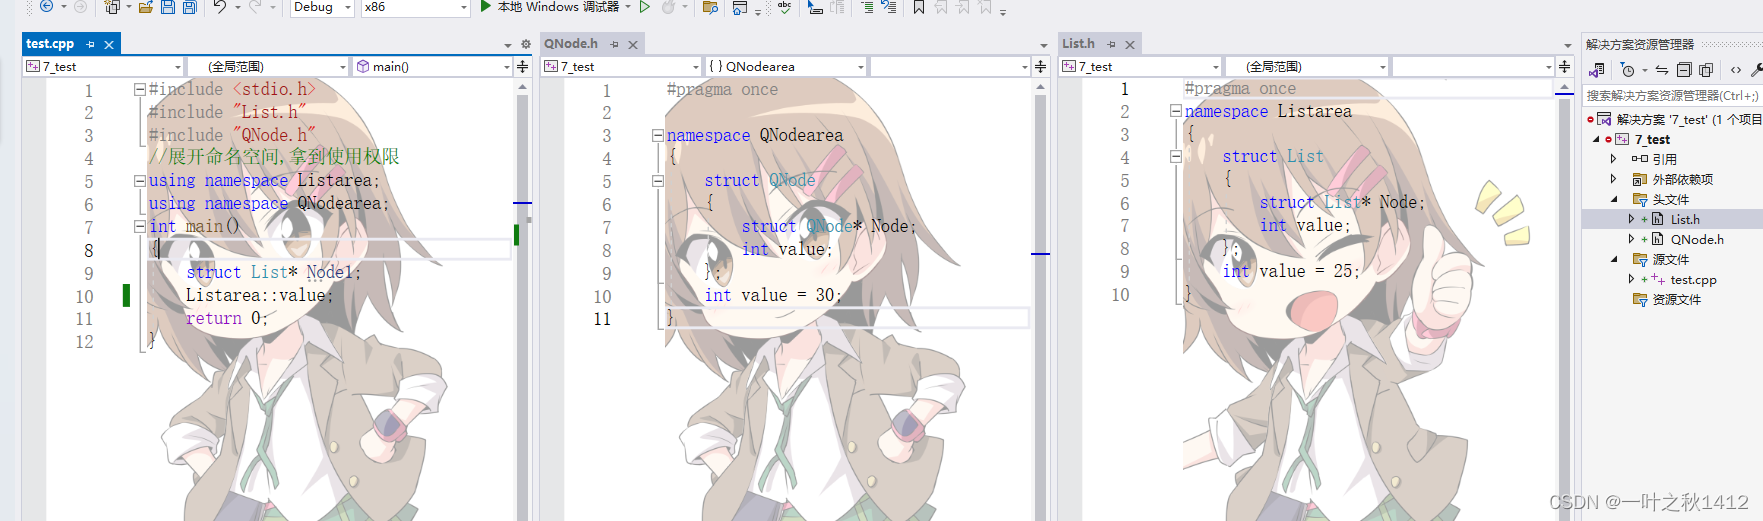
Task: Click the switch views icon in Solution Explorer
Action: [1597, 69]
